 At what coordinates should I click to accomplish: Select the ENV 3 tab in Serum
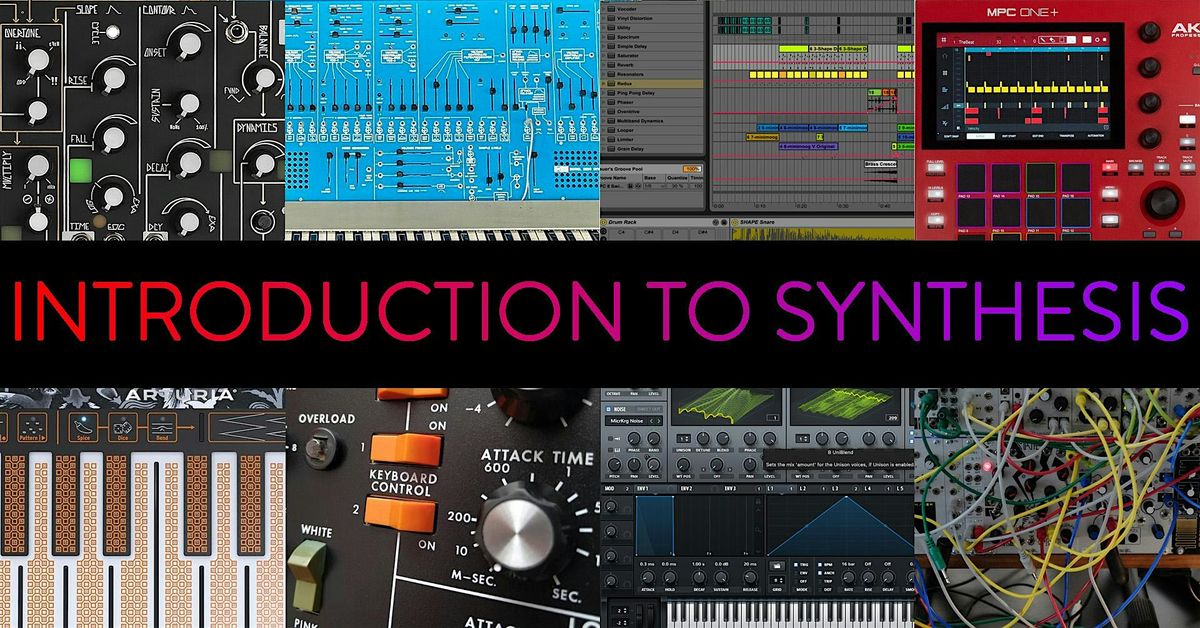pyautogui.click(x=730, y=488)
